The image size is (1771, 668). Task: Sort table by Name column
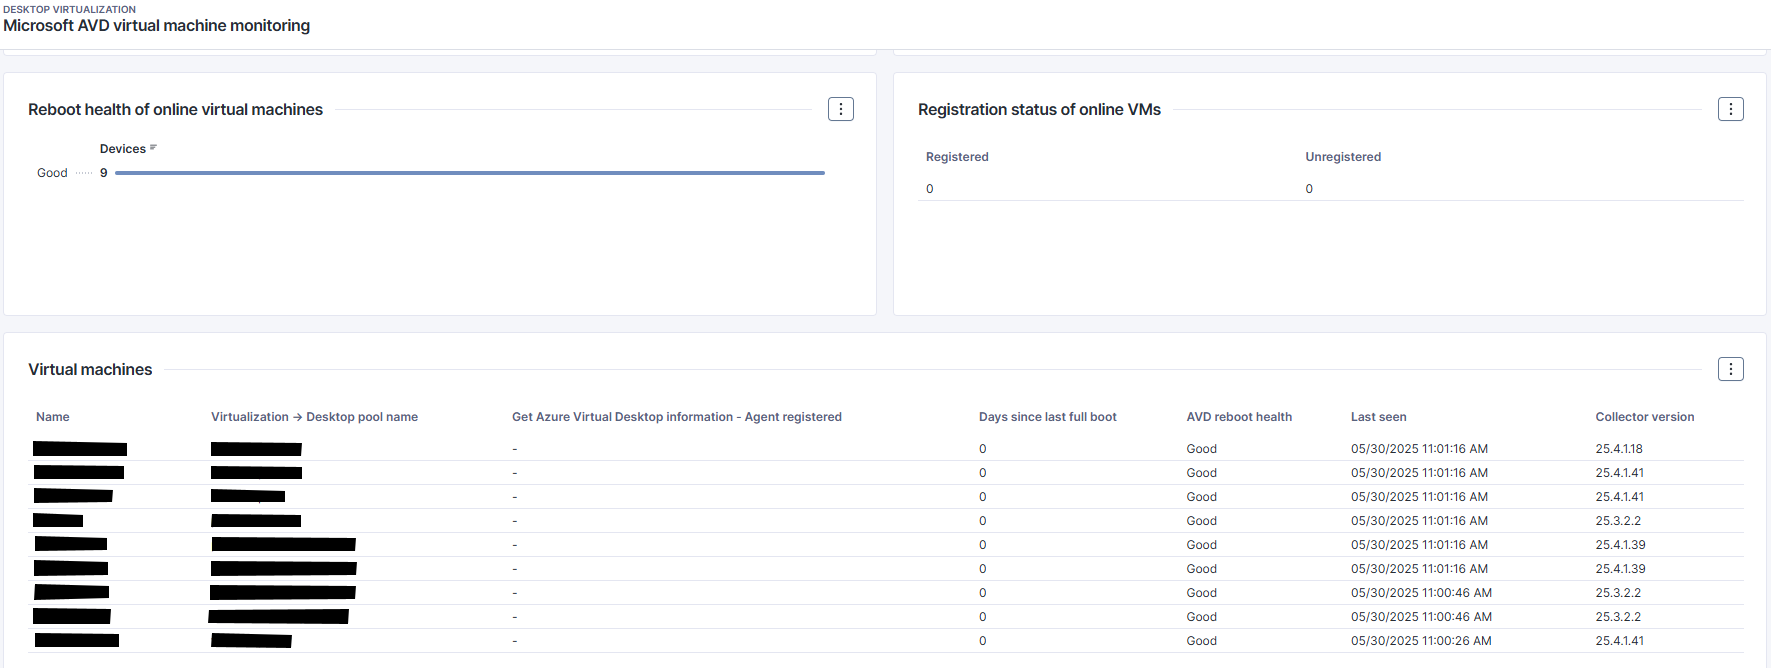pos(53,417)
